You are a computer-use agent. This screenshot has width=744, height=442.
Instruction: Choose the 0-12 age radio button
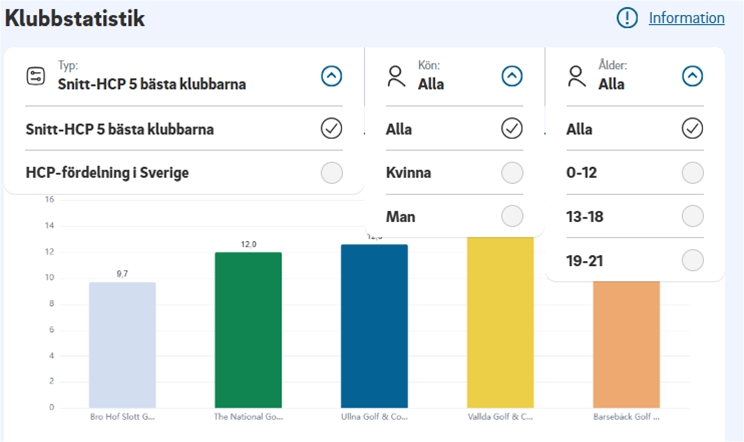[x=692, y=173]
